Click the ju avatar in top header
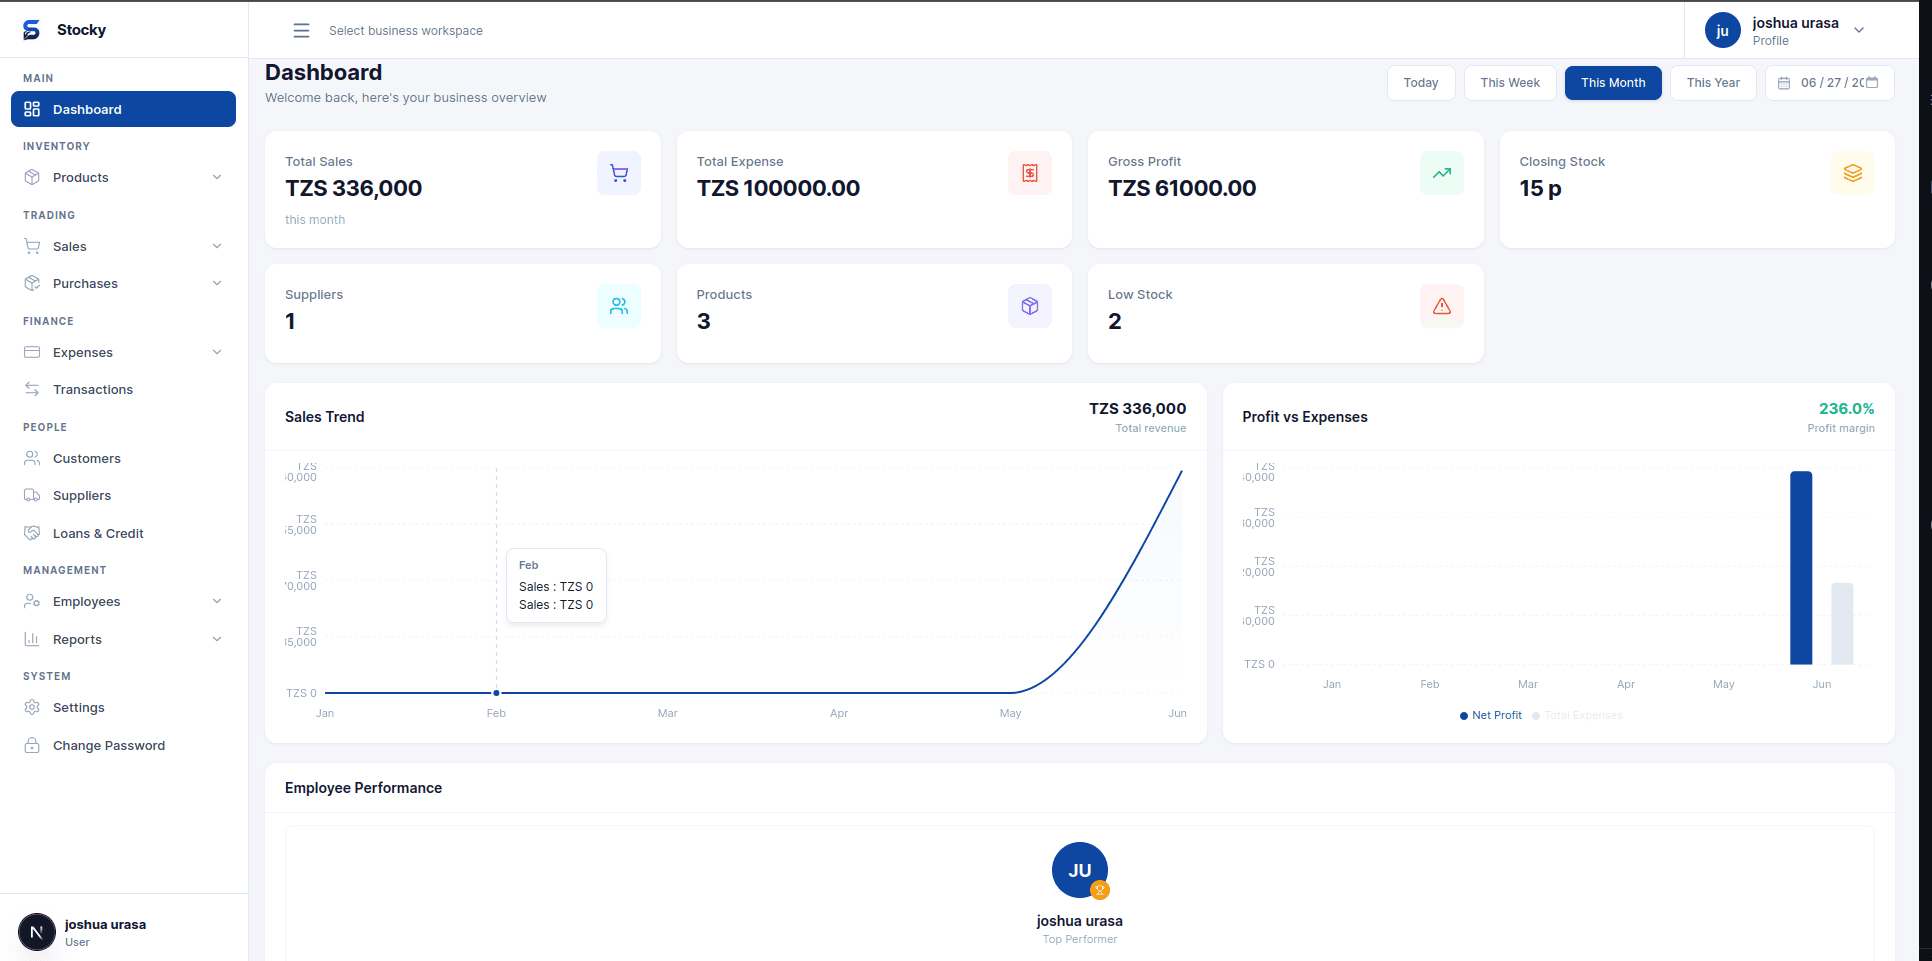This screenshot has height=961, width=1932. (x=1723, y=31)
